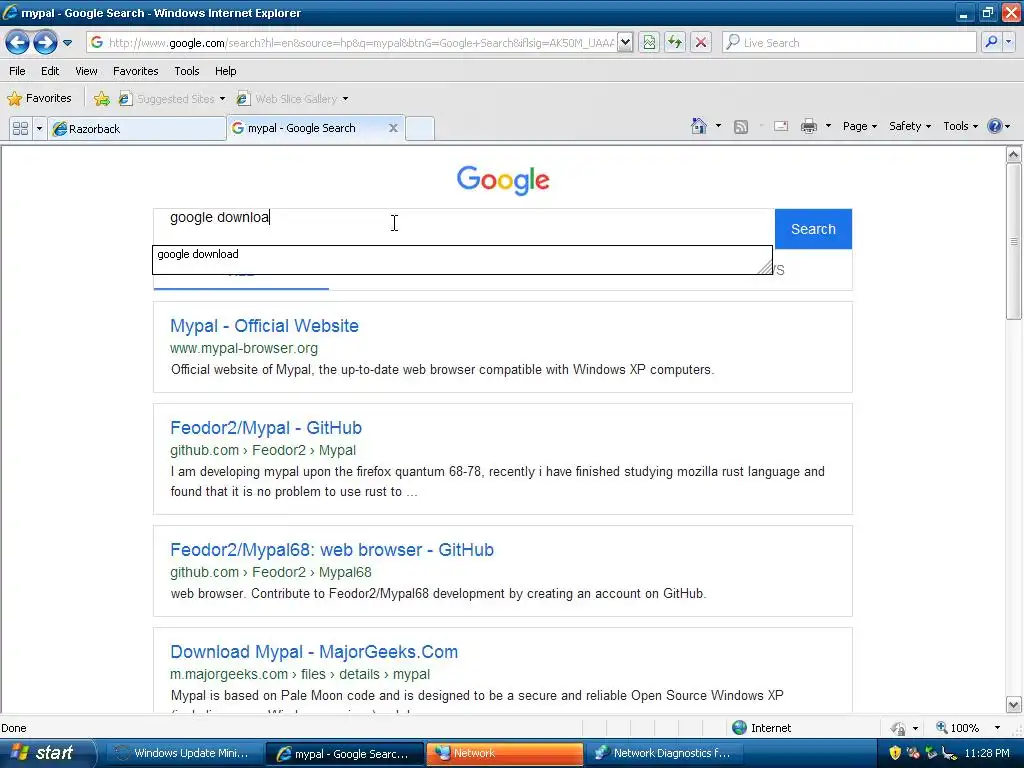This screenshot has width=1024, height=768.
Task: Click the network connection tray icon
Action: pyautogui.click(x=931, y=753)
